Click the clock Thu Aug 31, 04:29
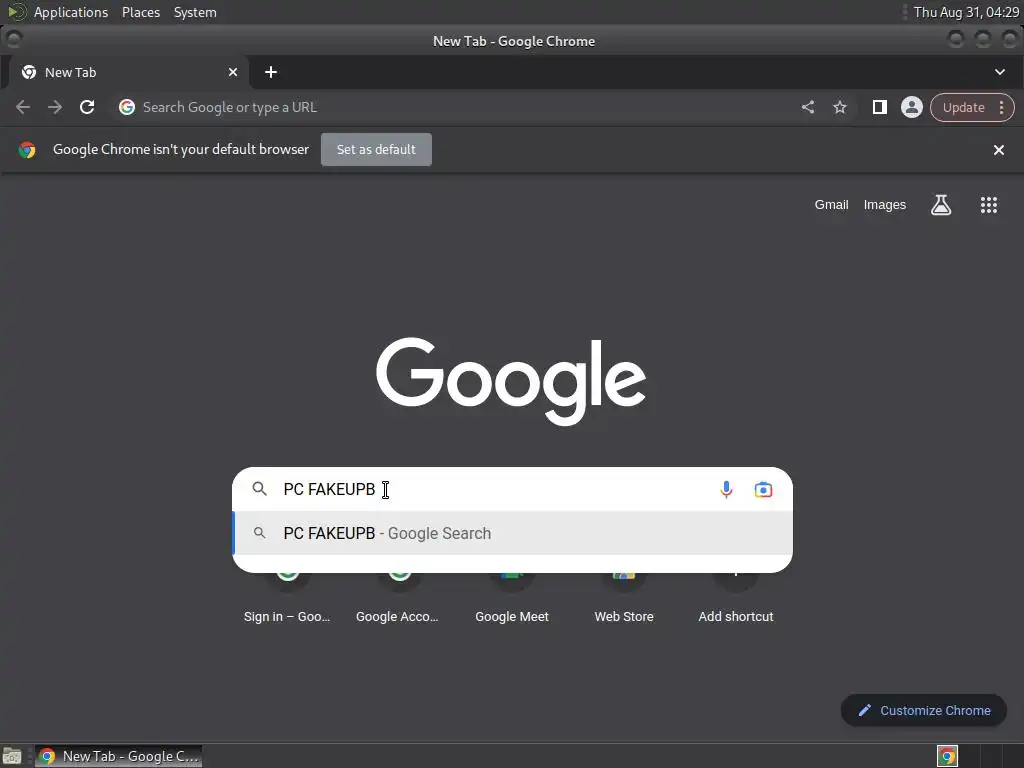 coord(966,12)
